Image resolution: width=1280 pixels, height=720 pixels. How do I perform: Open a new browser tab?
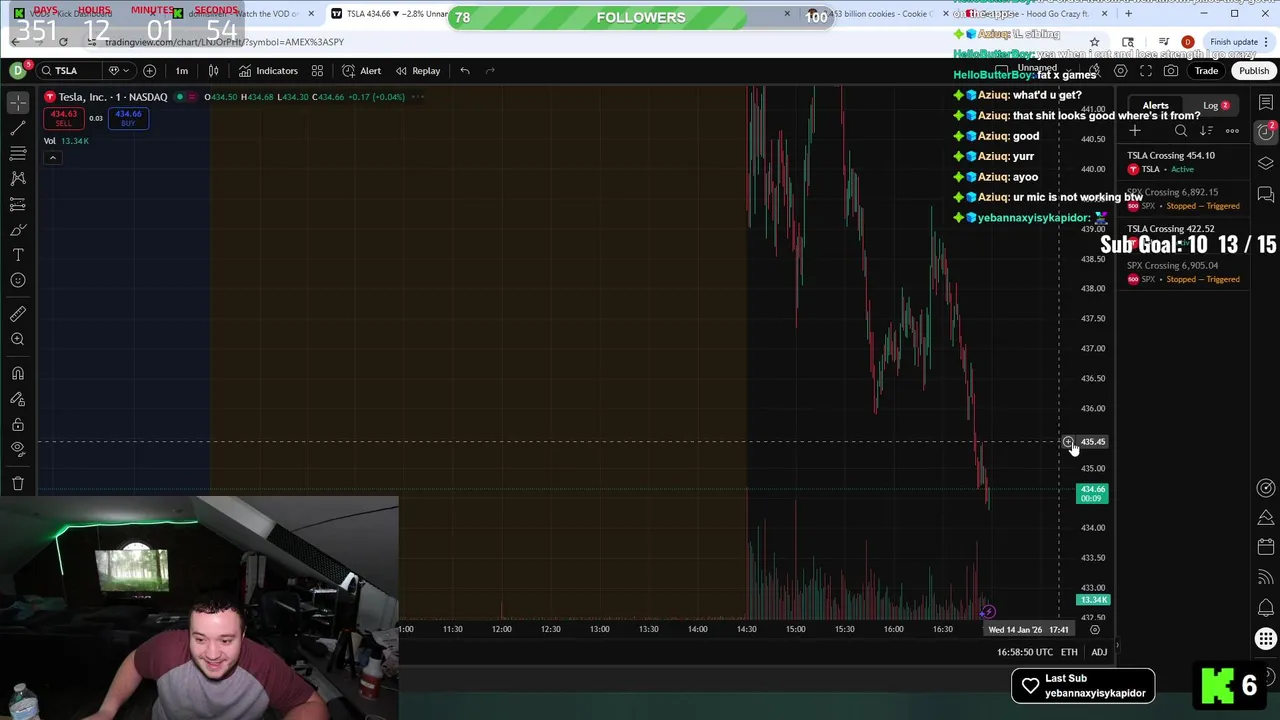(x=1128, y=14)
